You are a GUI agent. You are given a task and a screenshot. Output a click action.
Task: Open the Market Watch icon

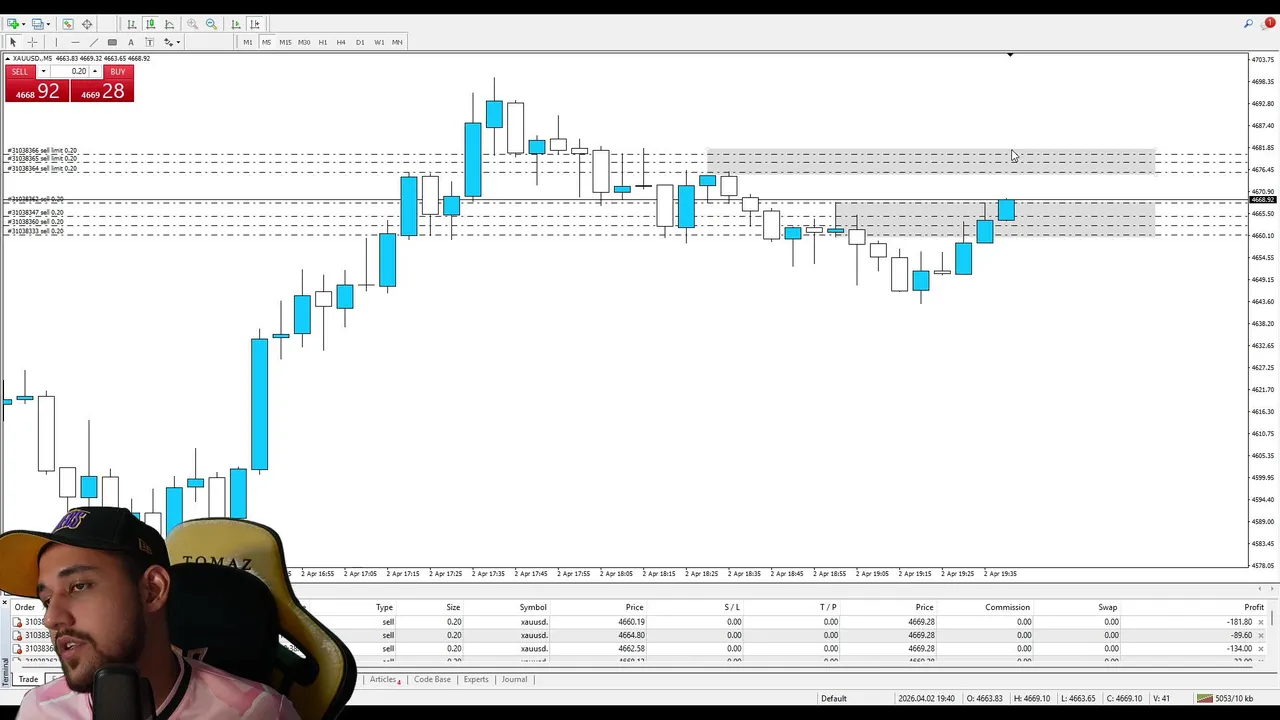[x=67, y=24]
